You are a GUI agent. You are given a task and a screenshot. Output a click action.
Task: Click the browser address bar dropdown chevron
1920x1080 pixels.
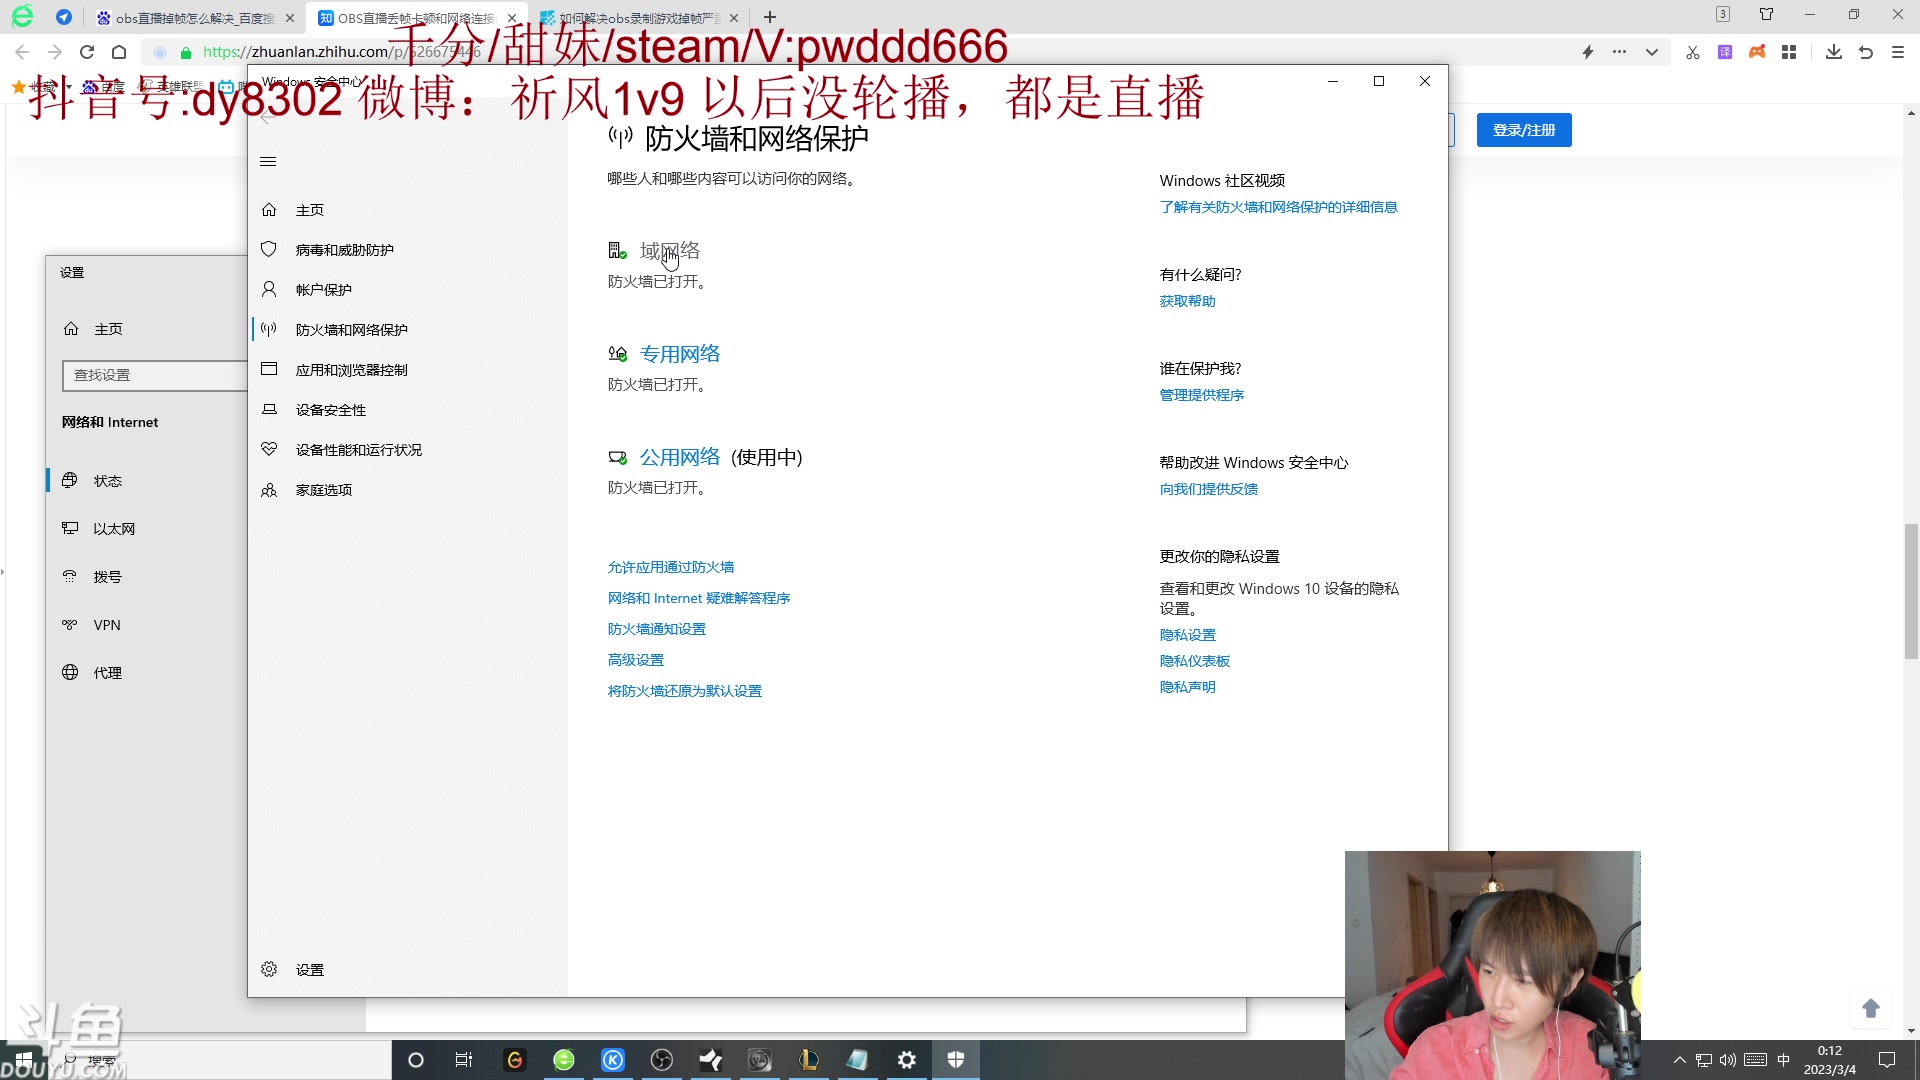click(1651, 52)
